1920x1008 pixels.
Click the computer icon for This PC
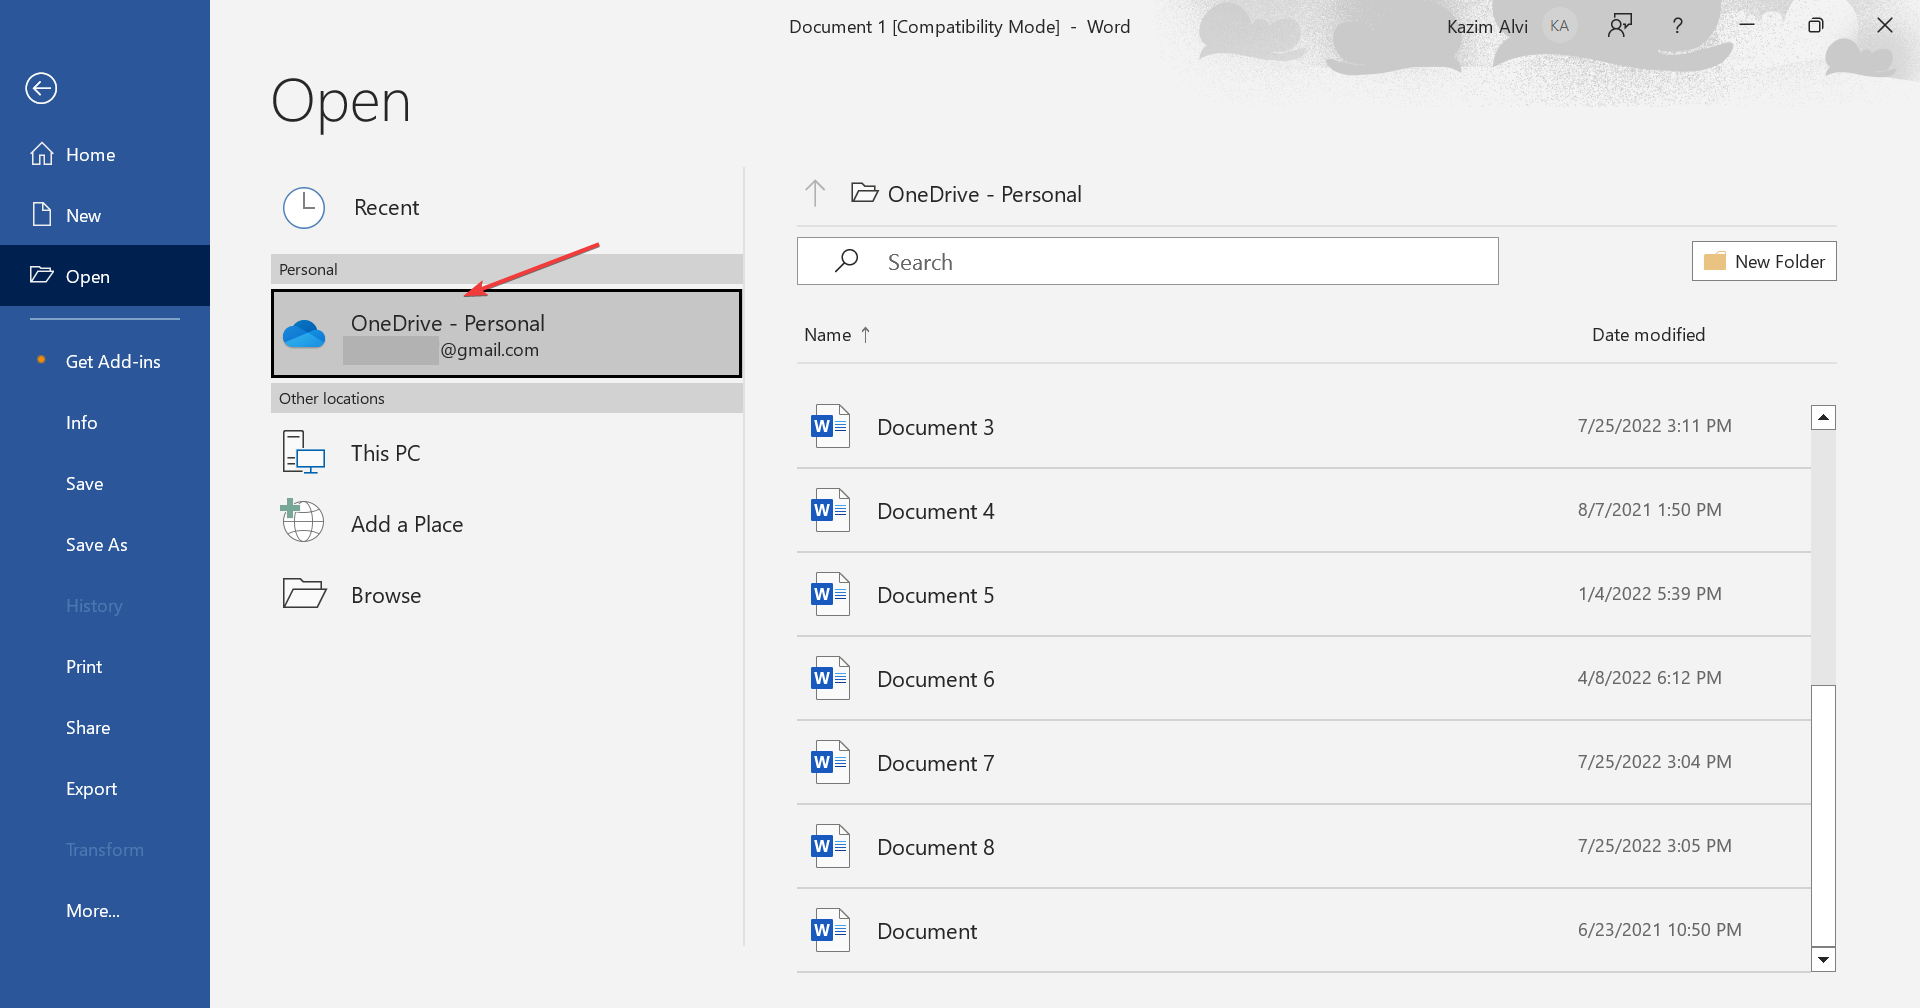click(x=304, y=452)
